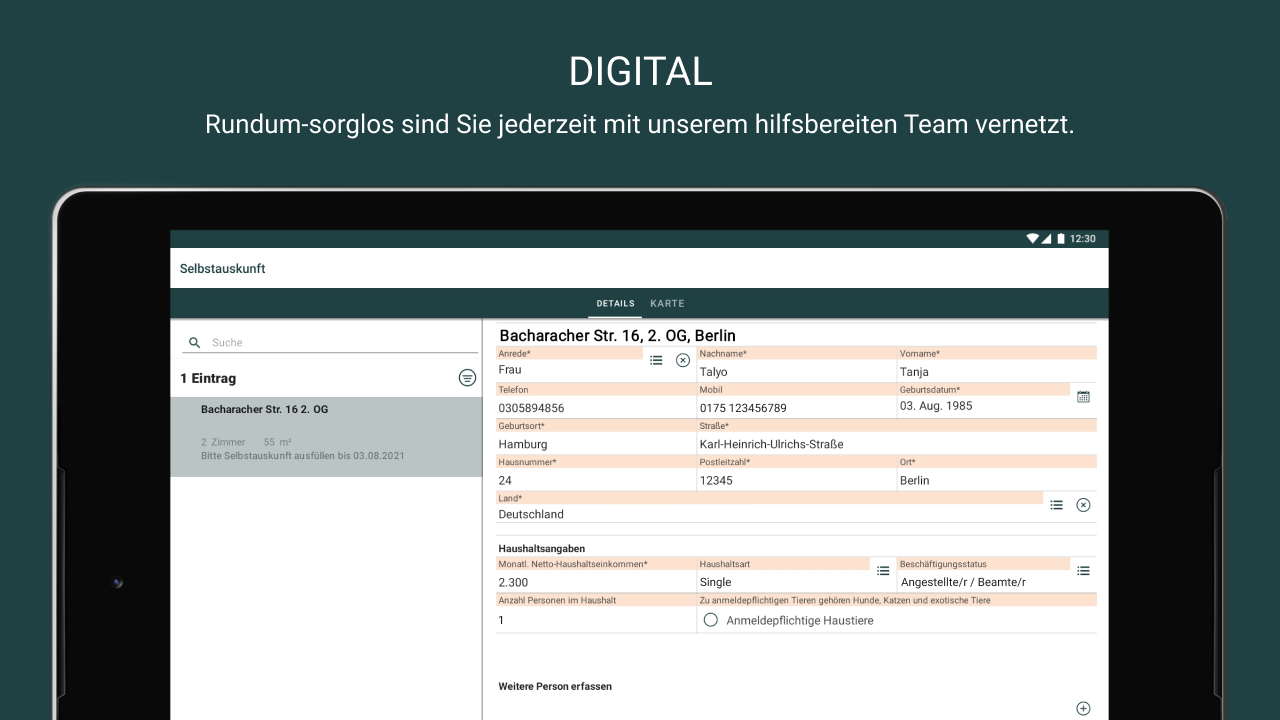Click the 12:30 clock in status bar
This screenshot has height=720, width=1280.
pos(1083,239)
